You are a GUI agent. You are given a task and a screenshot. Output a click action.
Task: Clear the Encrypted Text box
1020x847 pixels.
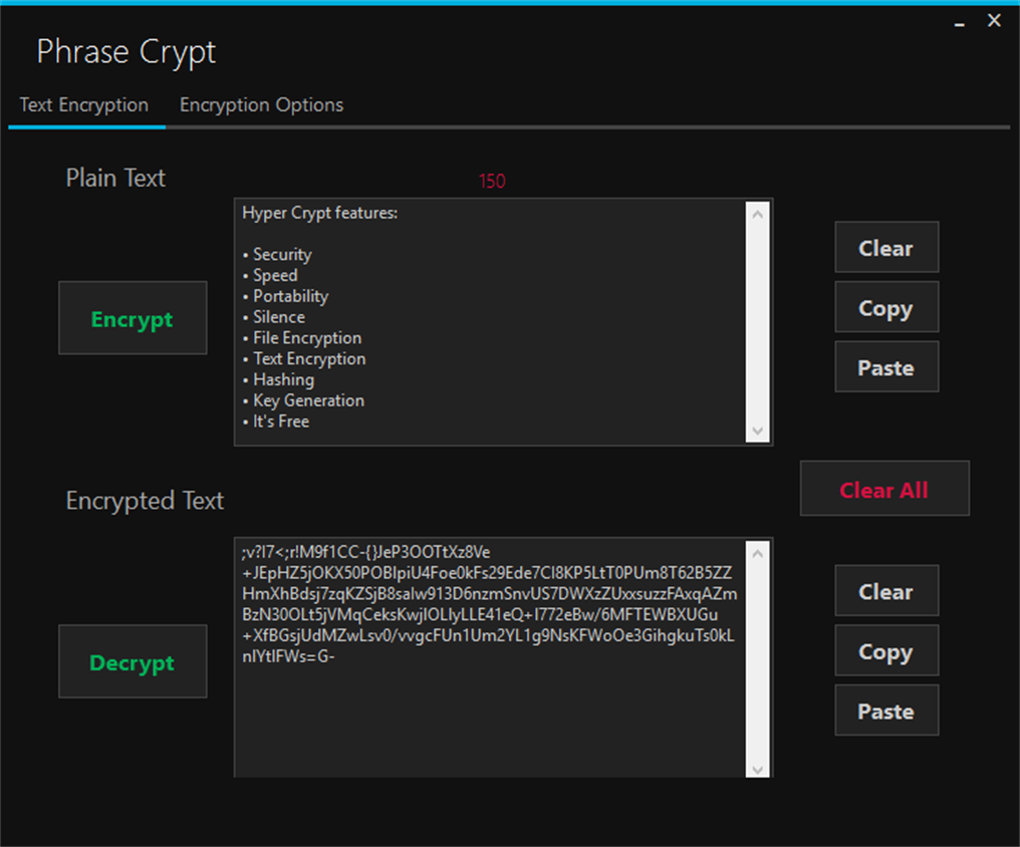887,591
